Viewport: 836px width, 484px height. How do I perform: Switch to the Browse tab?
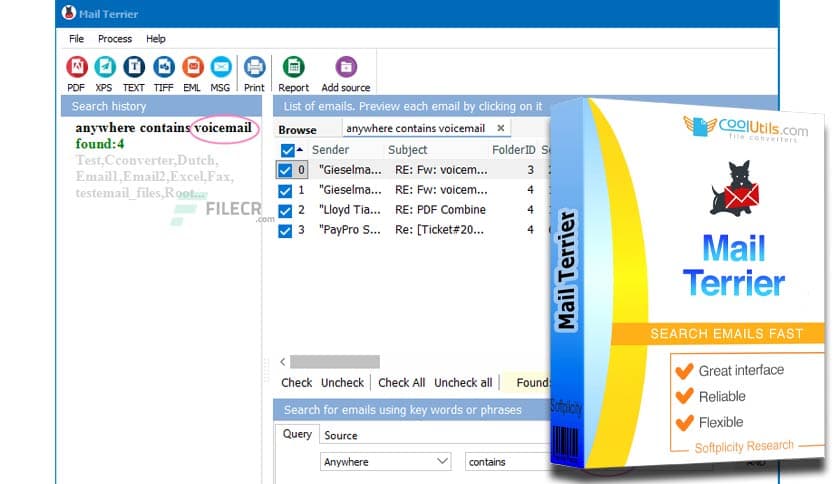(298, 130)
